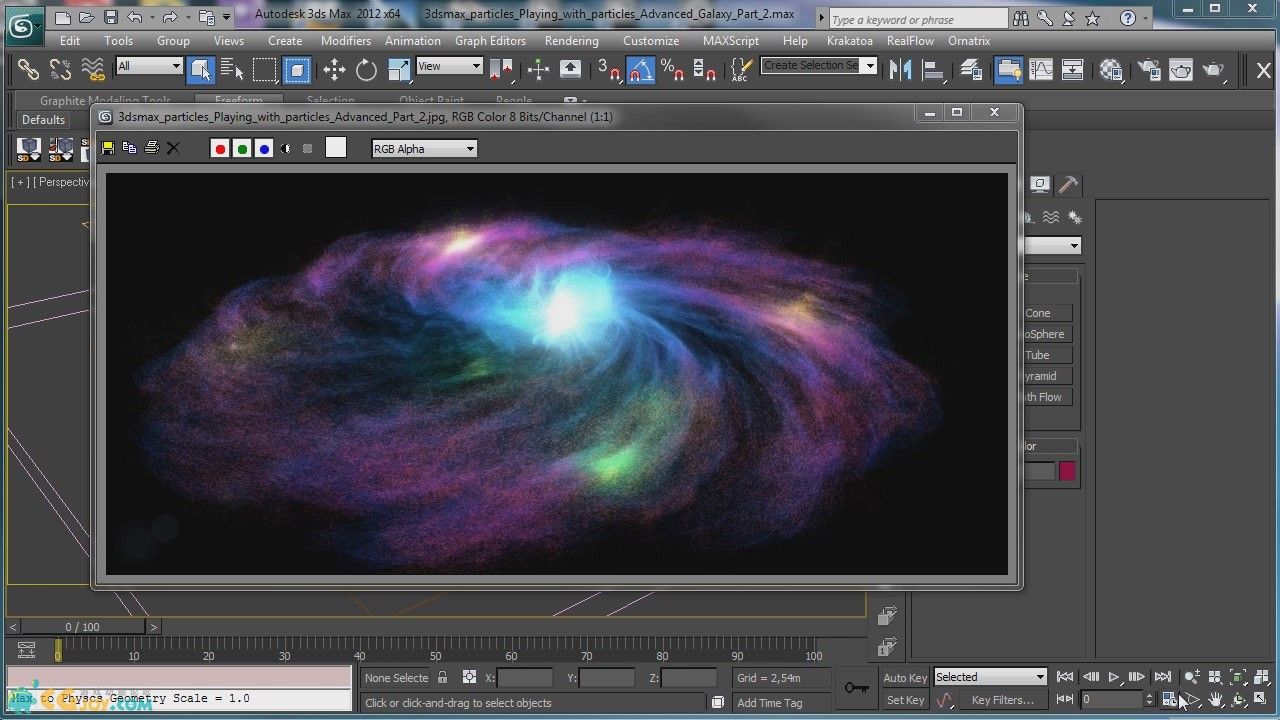Play the animation
This screenshot has width=1280, height=720.
(x=1114, y=677)
